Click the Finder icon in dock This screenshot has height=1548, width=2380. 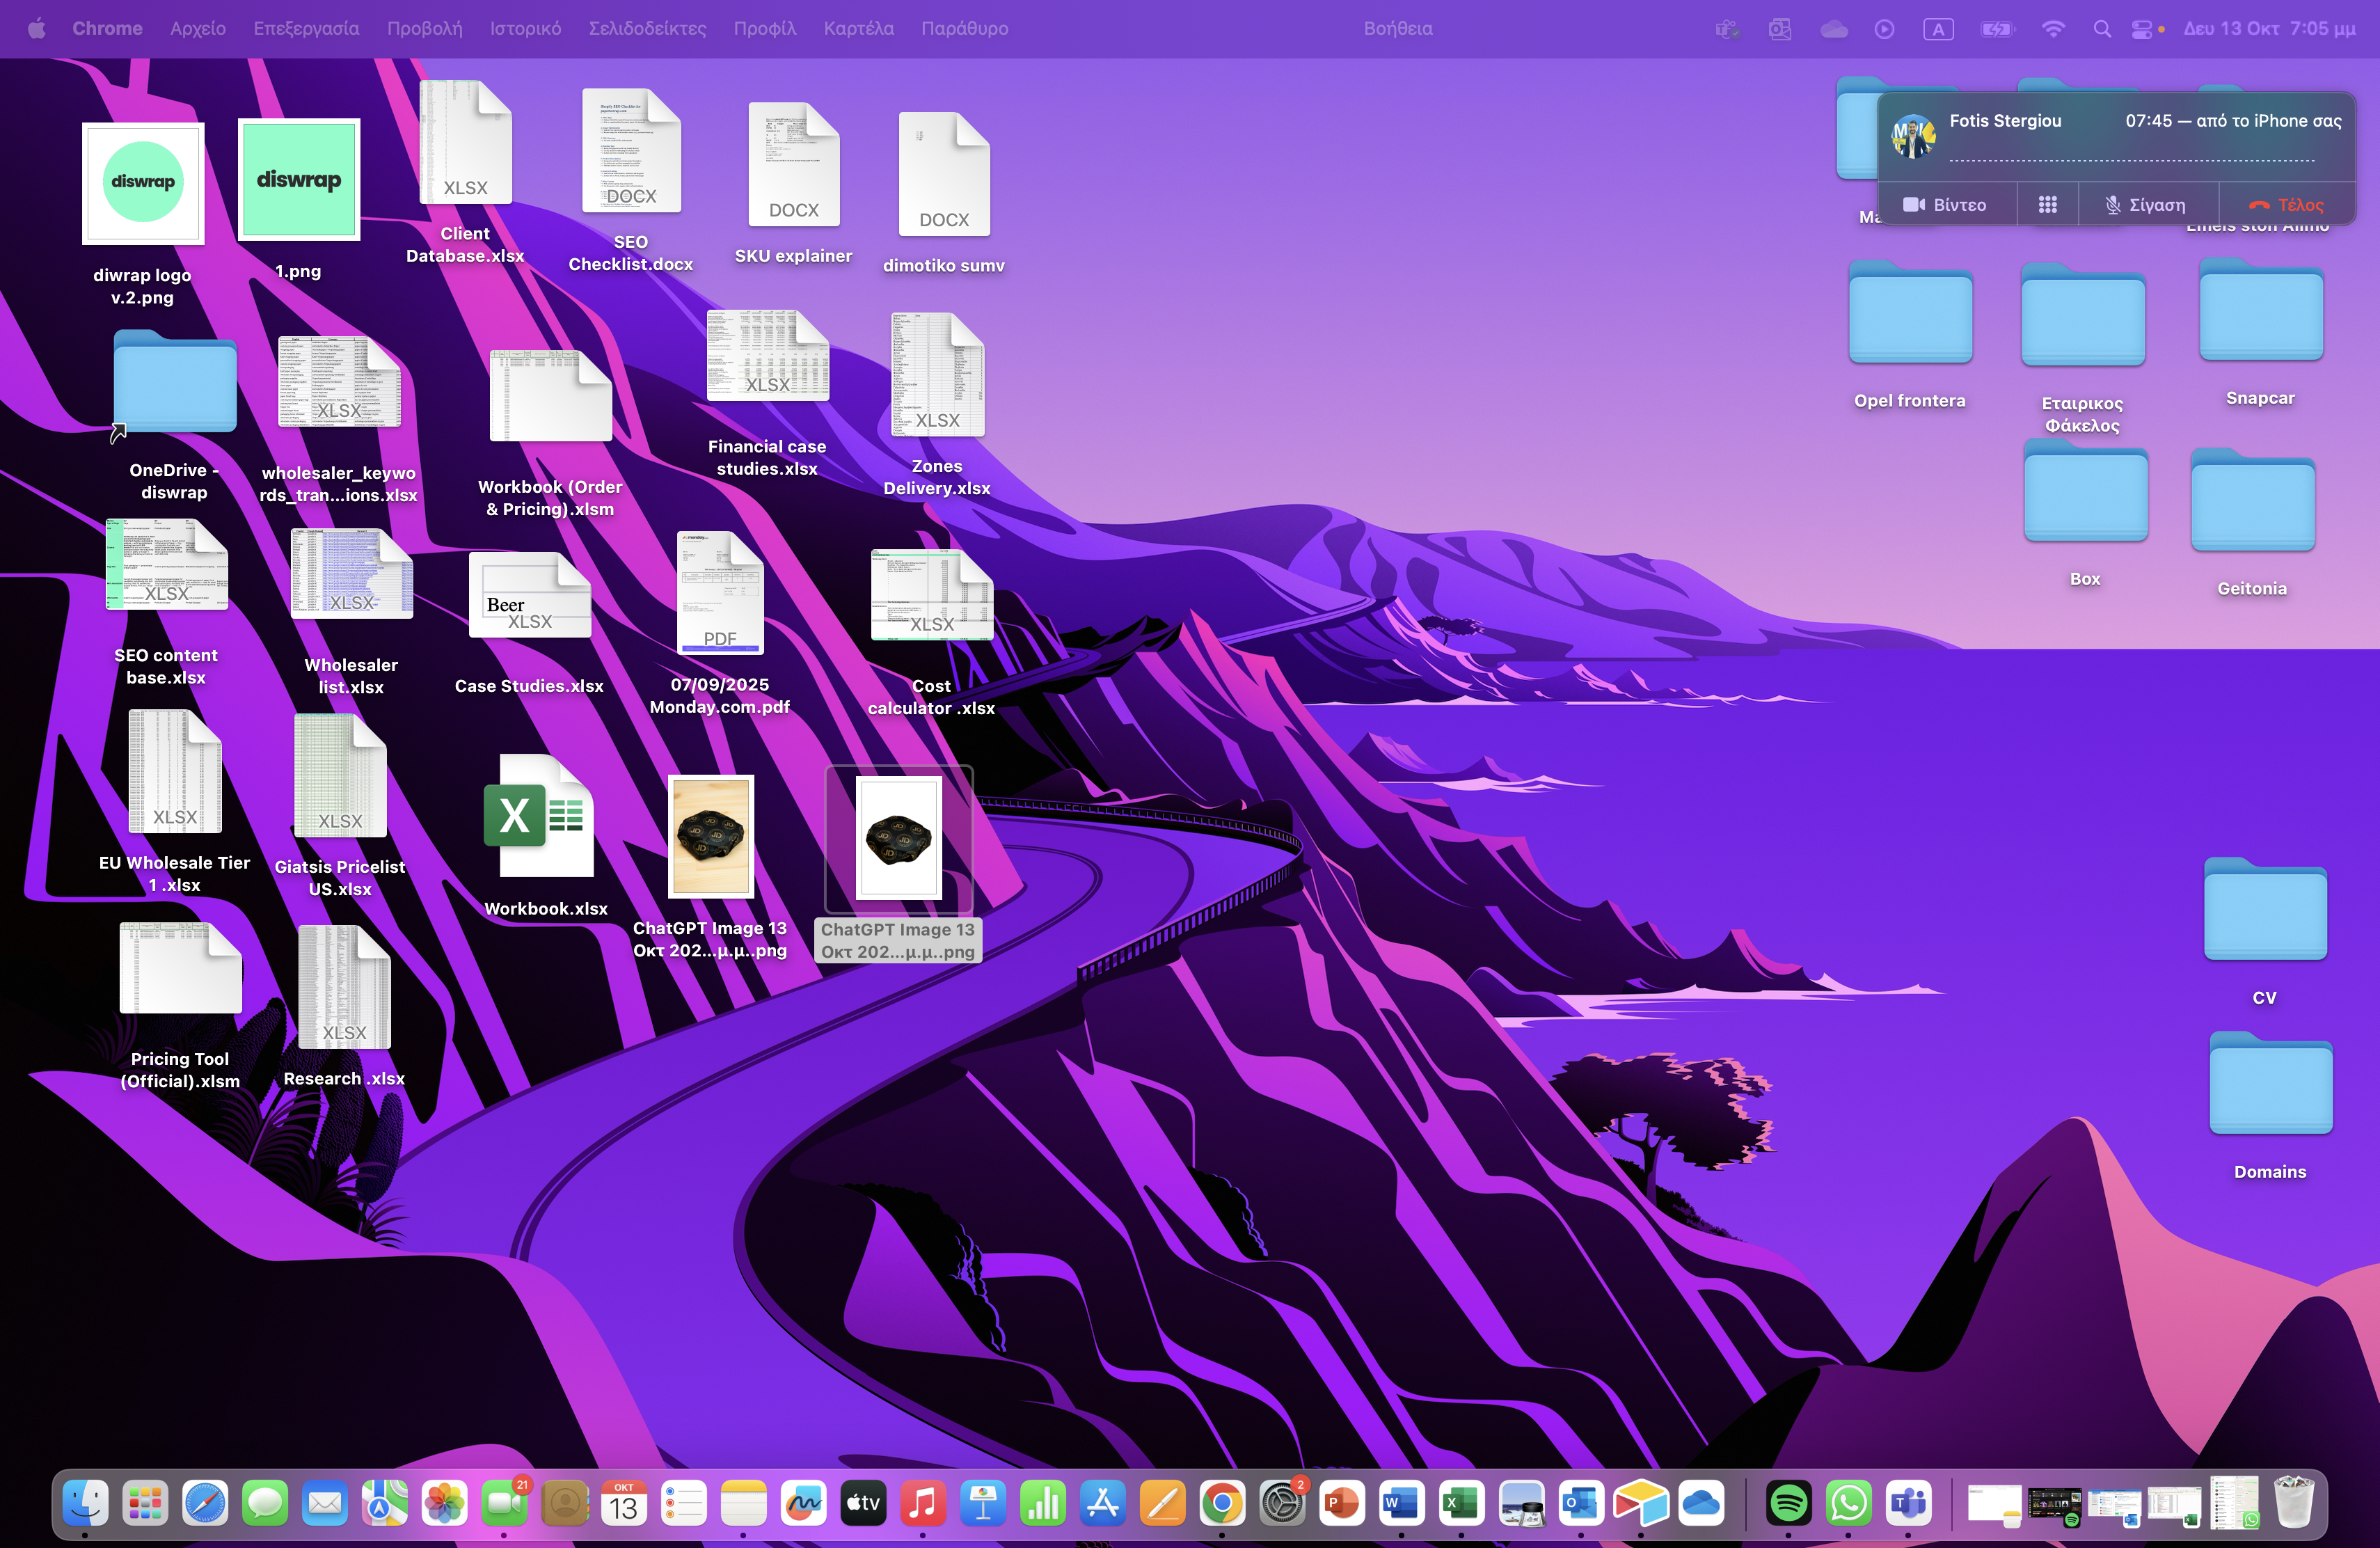(x=85, y=1503)
